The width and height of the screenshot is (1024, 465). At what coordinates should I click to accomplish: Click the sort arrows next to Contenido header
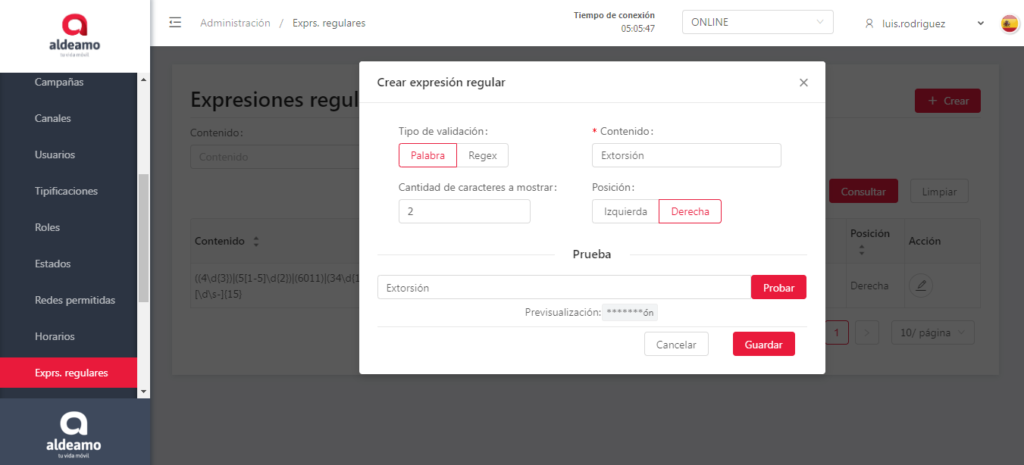[x=256, y=242]
